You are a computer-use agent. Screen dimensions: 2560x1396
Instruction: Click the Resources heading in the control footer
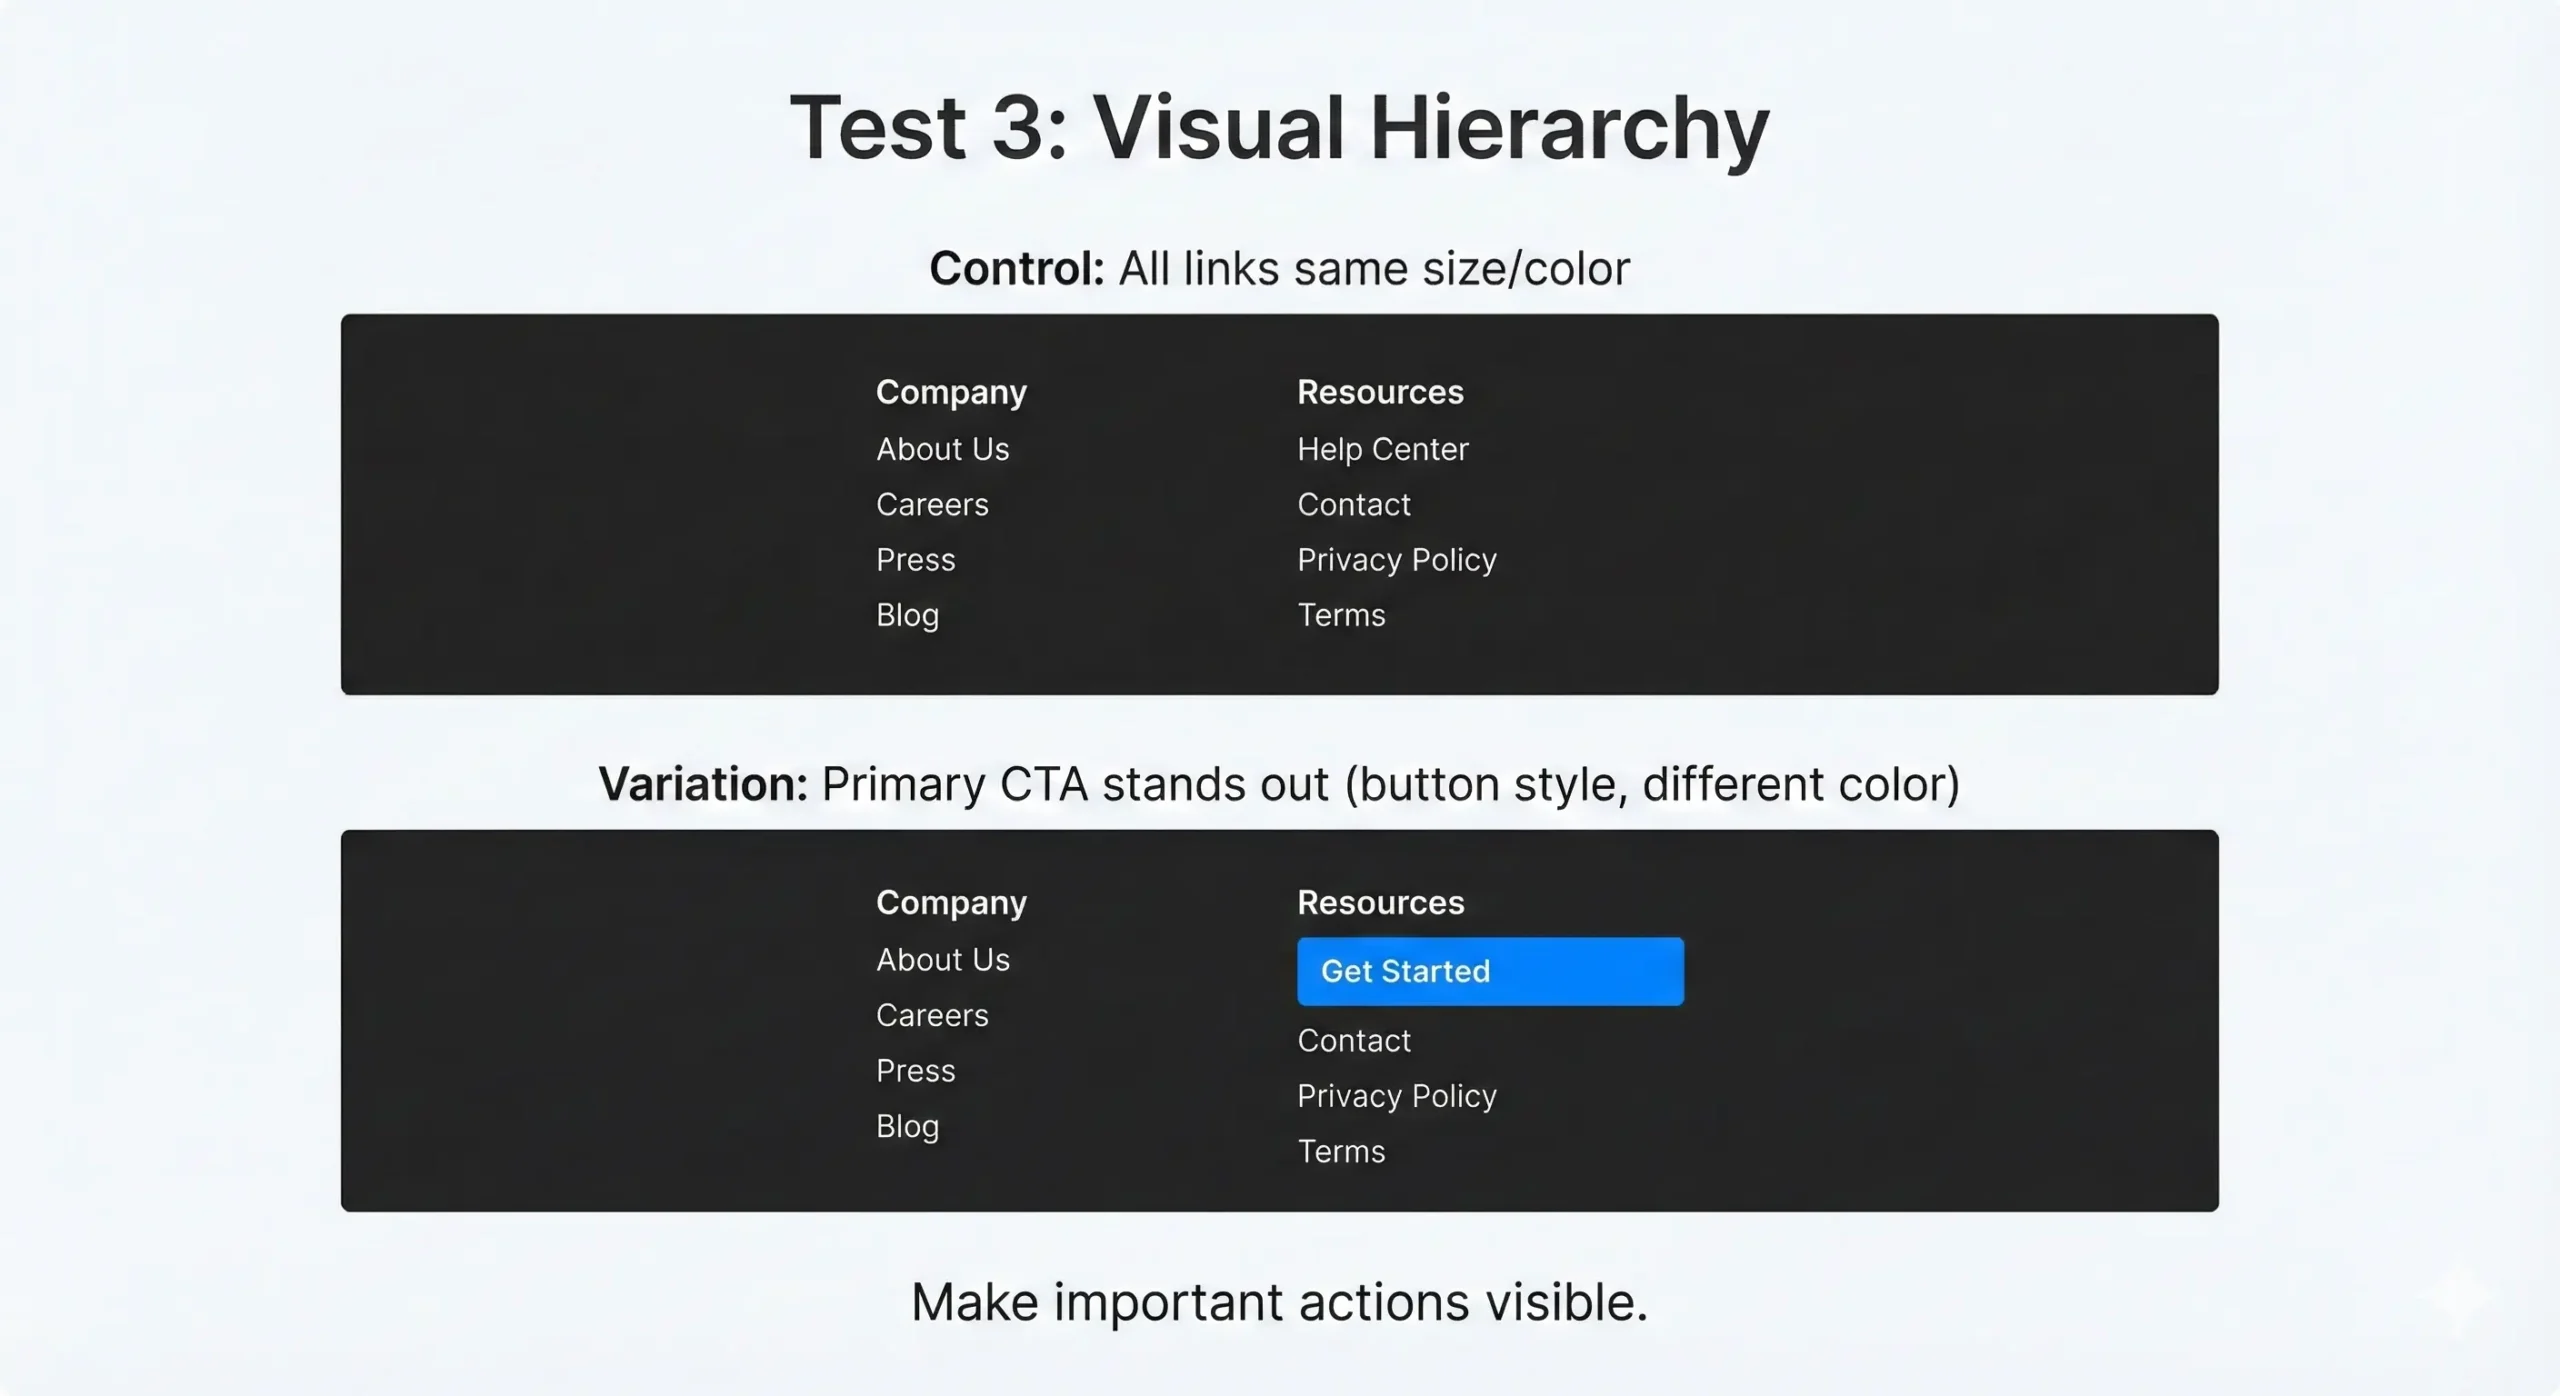(1380, 391)
